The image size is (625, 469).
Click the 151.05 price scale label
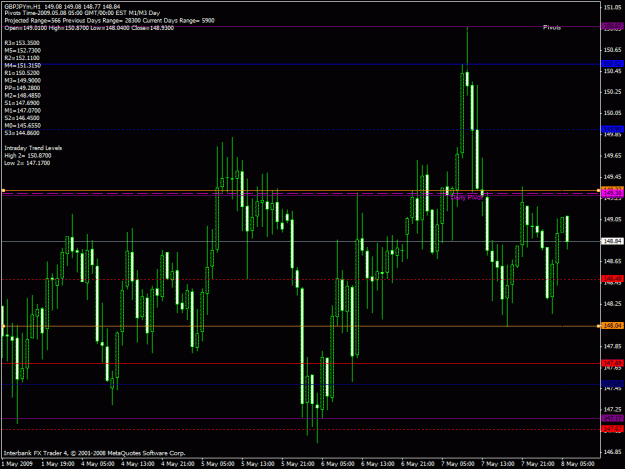click(613, 8)
